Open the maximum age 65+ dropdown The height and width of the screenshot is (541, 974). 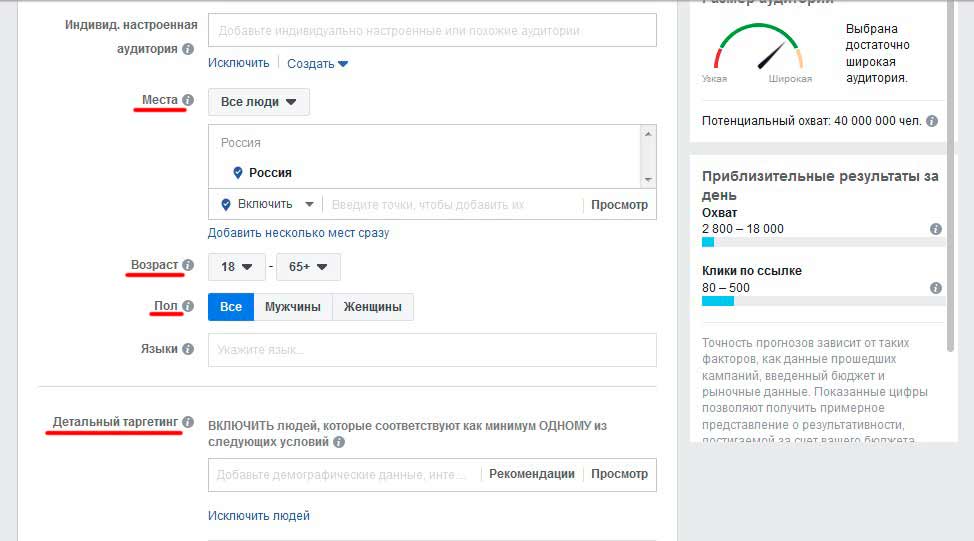(308, 267)
